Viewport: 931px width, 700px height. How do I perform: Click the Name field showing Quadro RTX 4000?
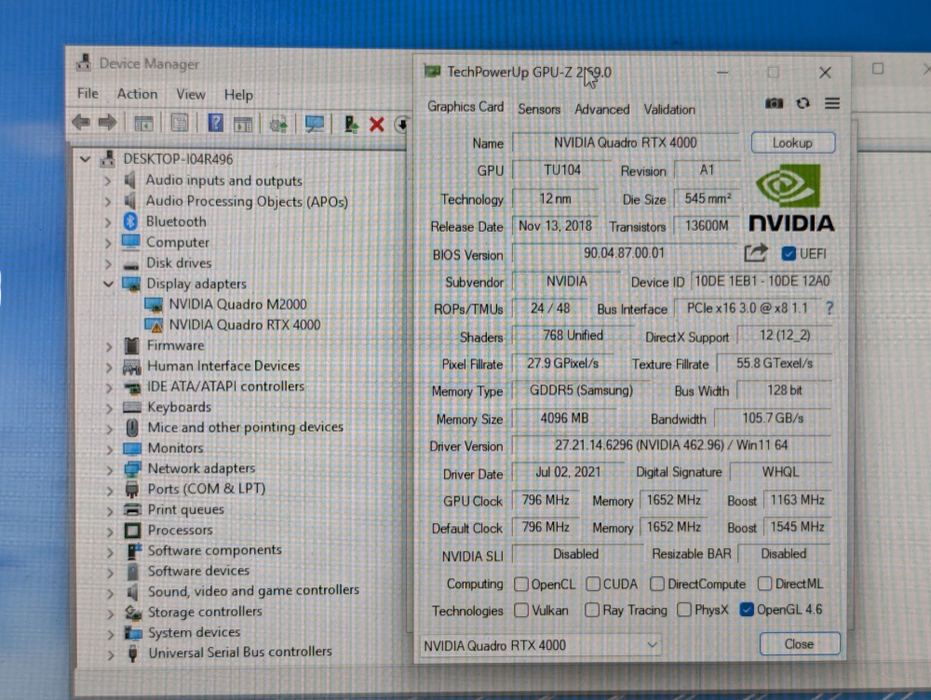625,143
